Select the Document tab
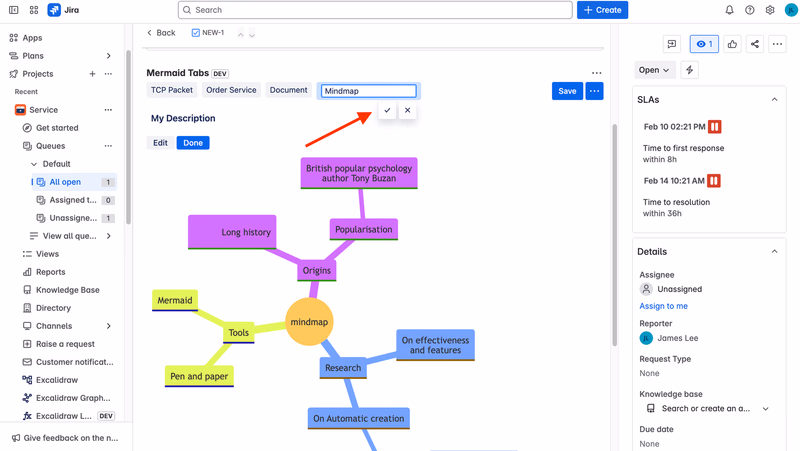 point(289,90)
